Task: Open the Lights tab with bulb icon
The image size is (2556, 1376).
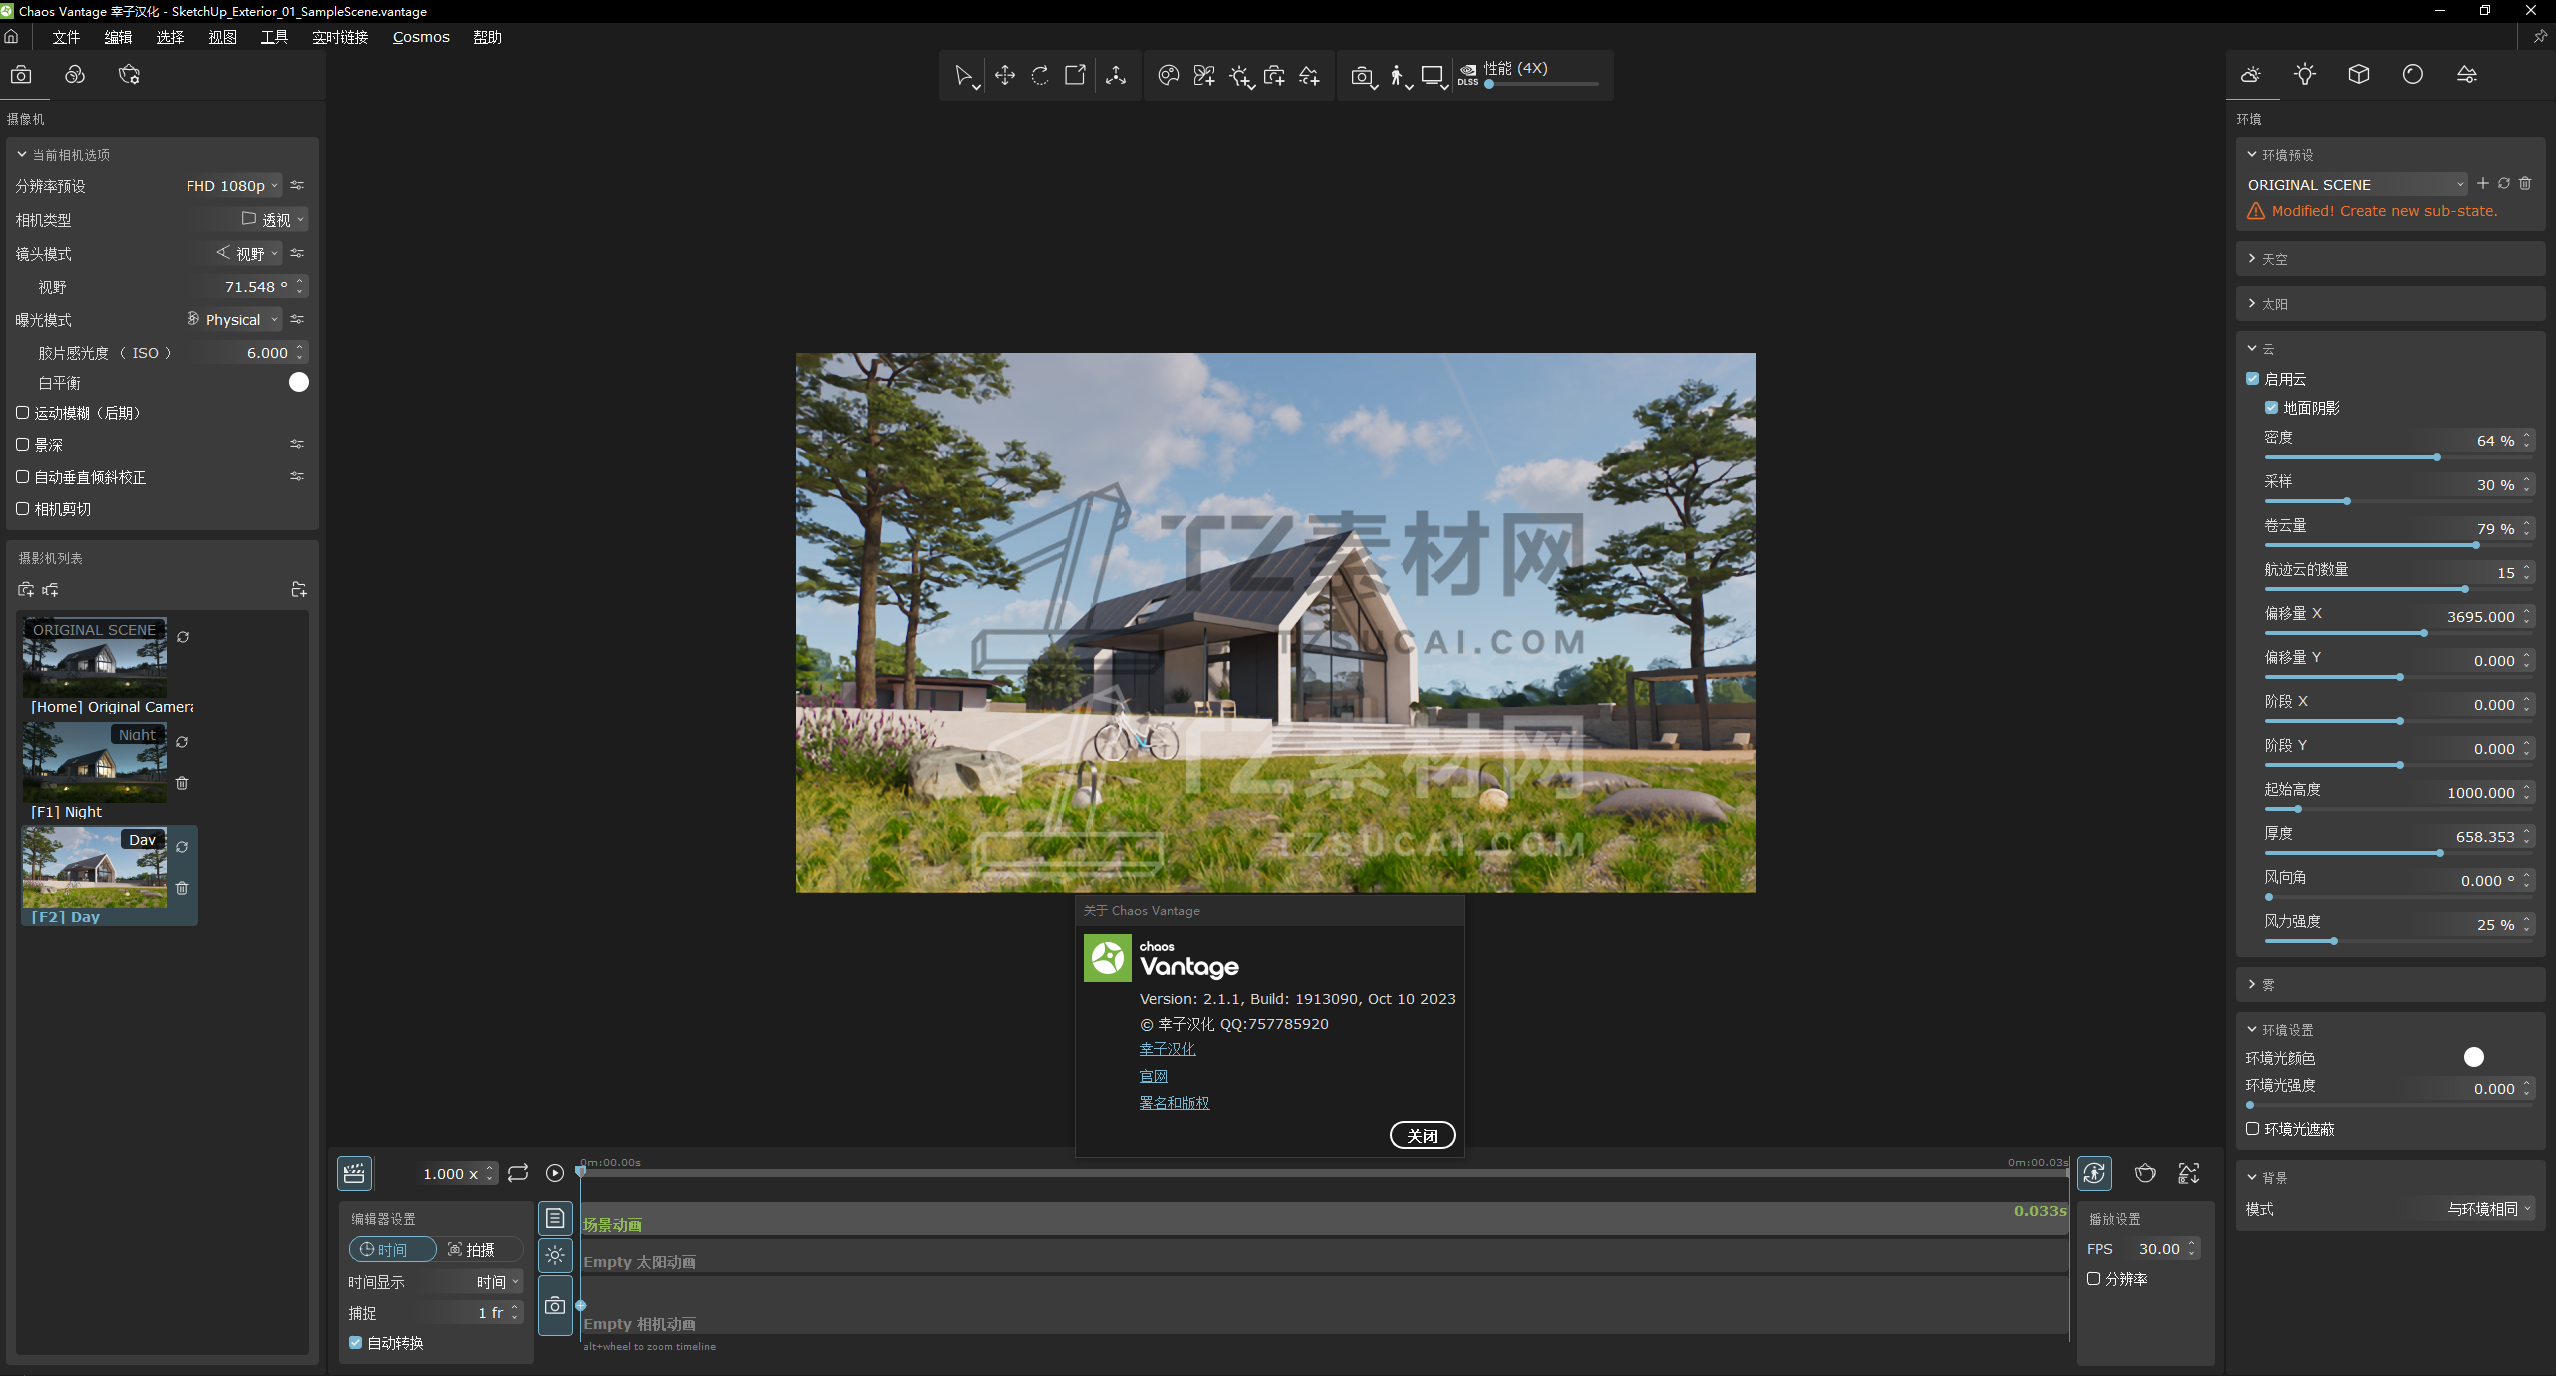Action: pos(2304,75)
